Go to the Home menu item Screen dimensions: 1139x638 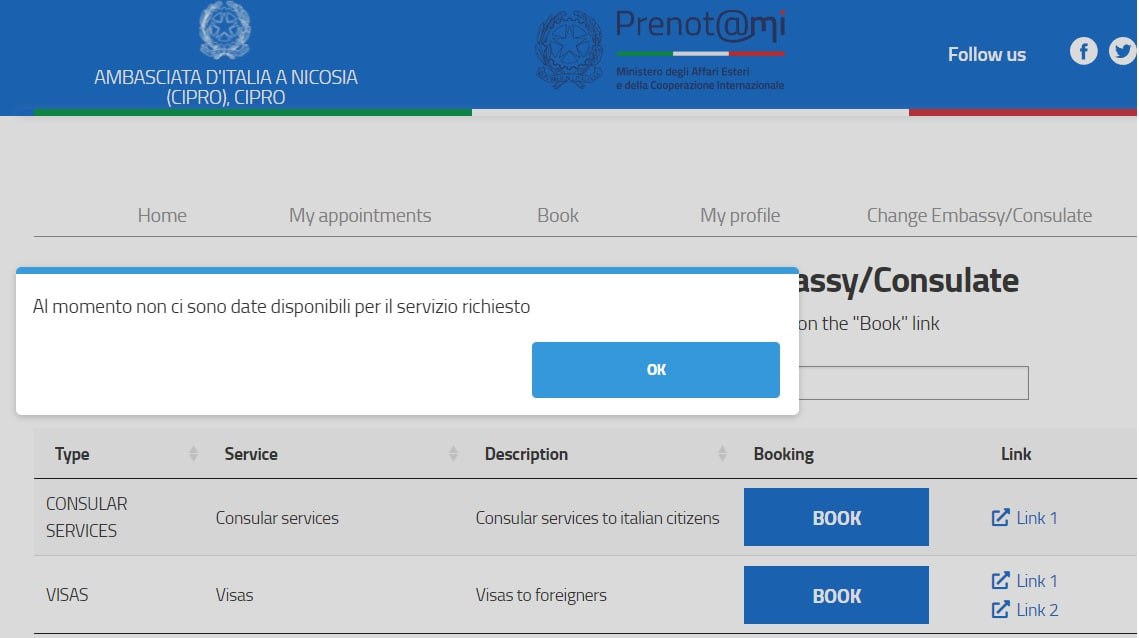coord(162,215)
